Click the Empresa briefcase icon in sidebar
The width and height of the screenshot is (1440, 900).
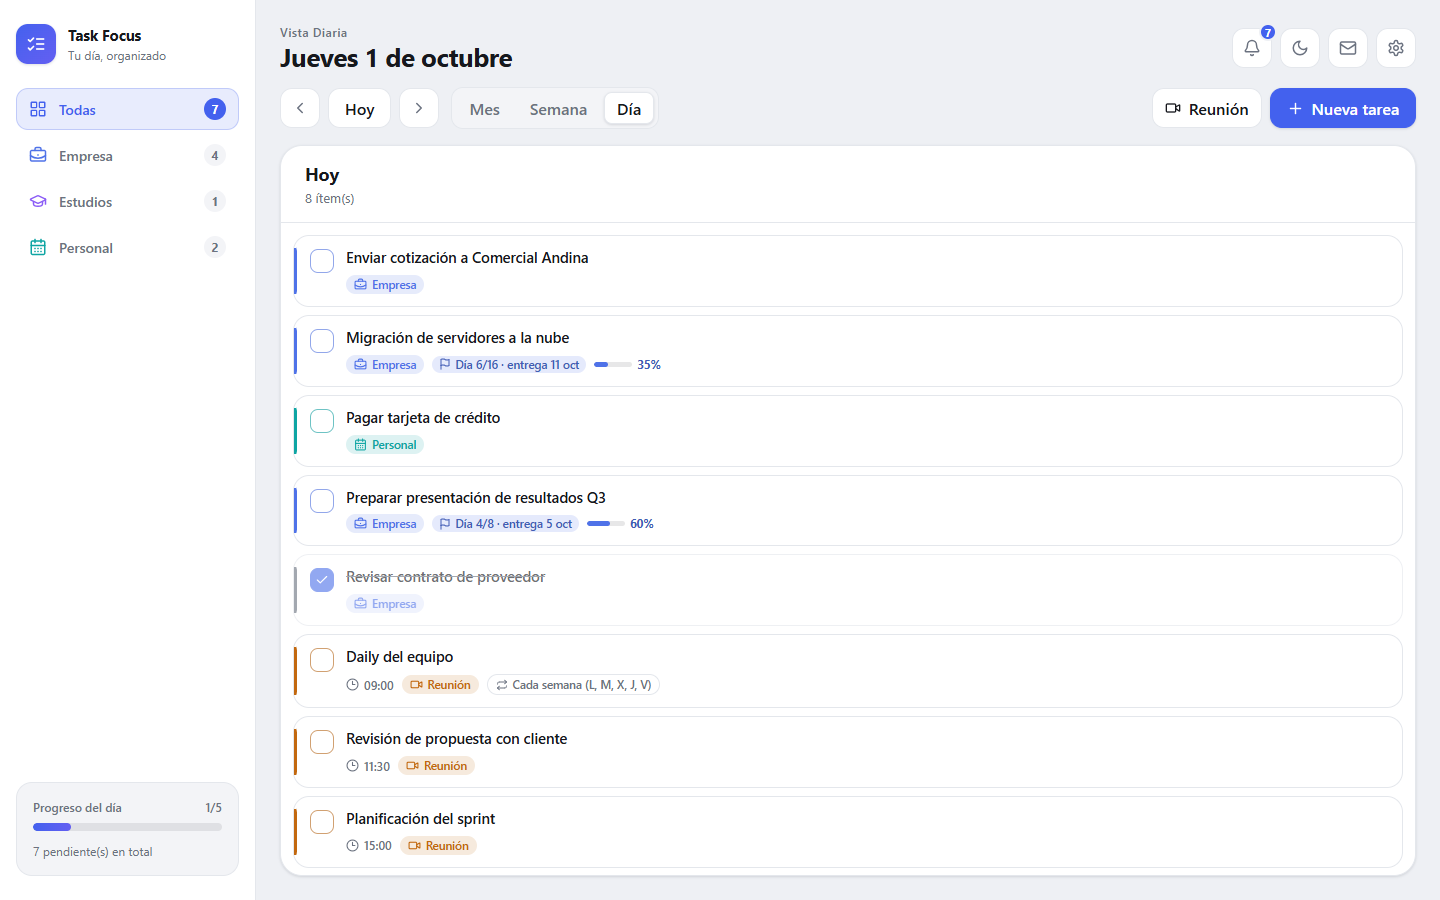tap(38, 155)
